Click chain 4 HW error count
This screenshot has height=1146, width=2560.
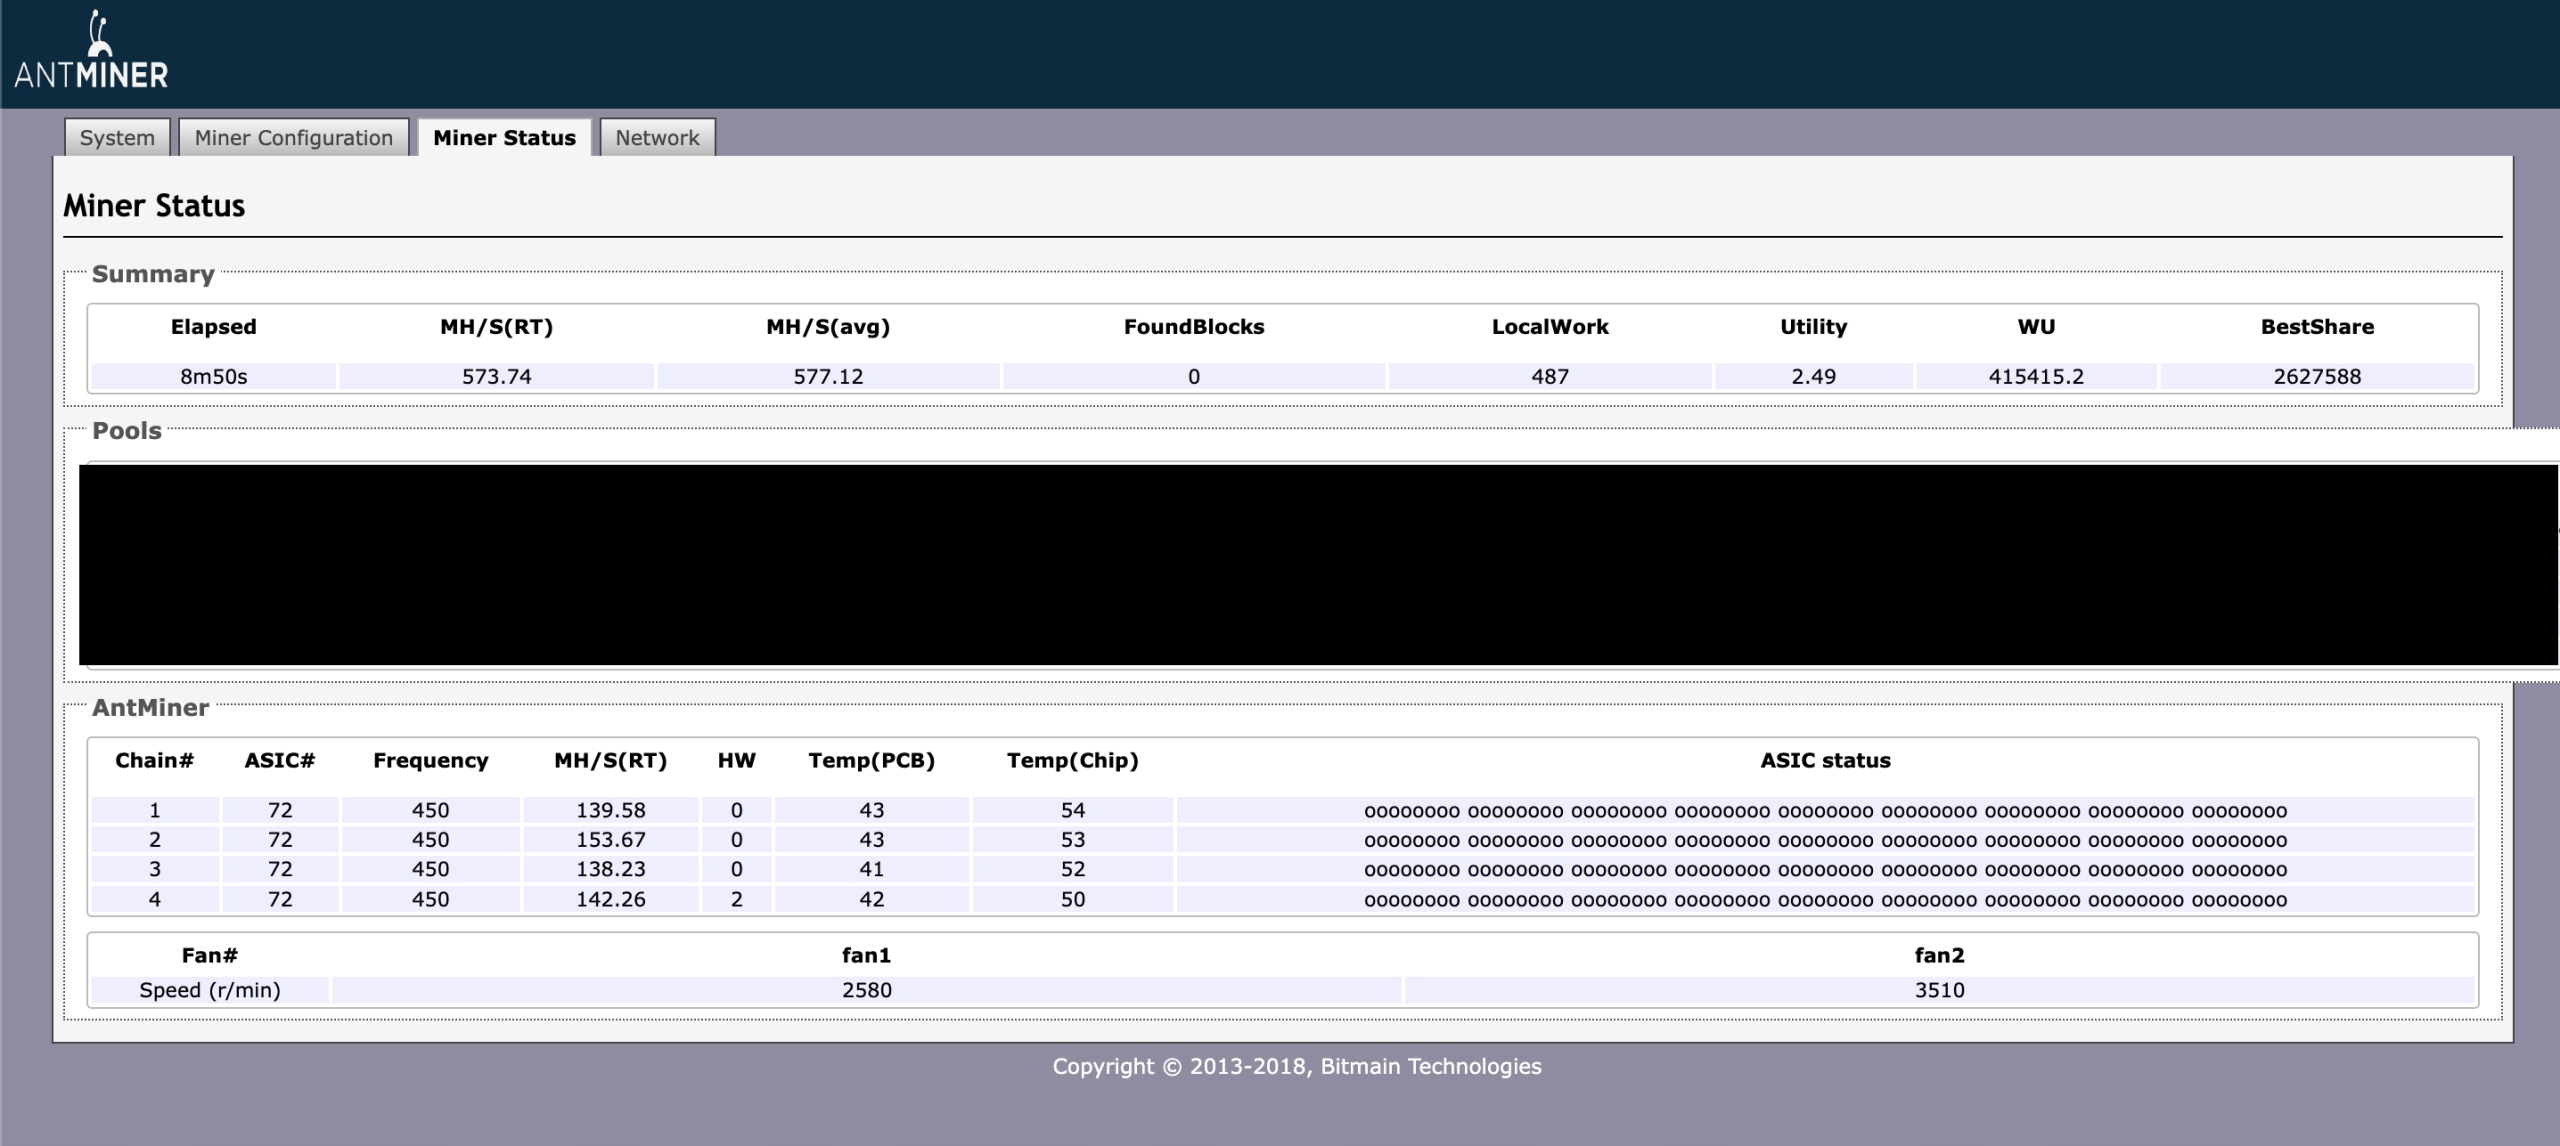pyautogui.click(x=737, y=899)
